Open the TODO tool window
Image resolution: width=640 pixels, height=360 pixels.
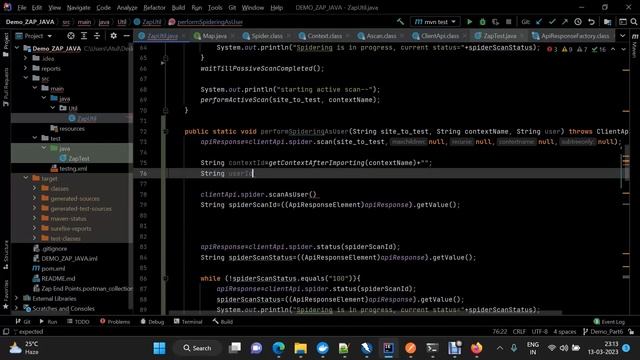coord(78,322)
